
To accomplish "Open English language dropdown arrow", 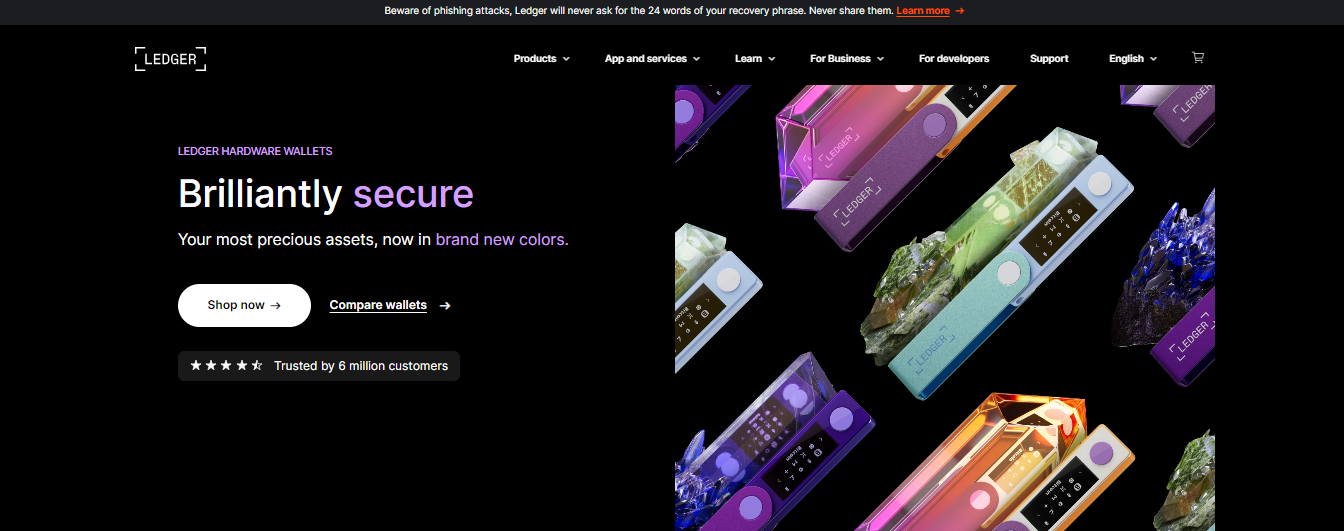I will click(x=1153, y=59).
